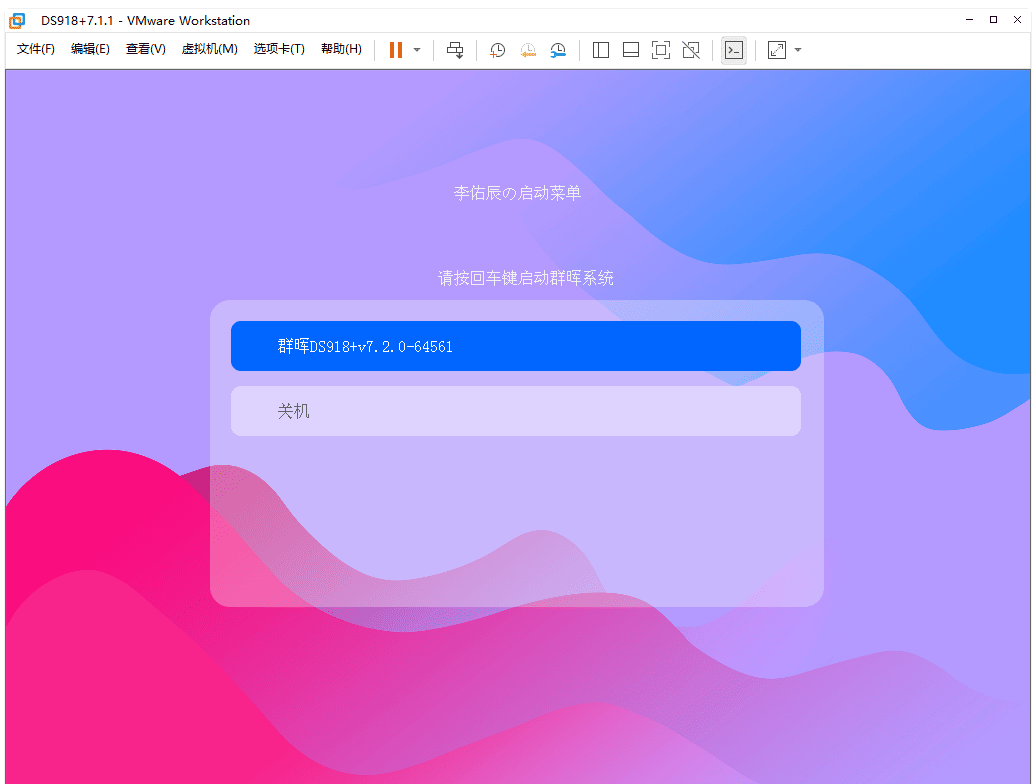Screen dimensions: 1033x784
Task: Click the highlighted console toolbar icon
Action: coord(733,50)
